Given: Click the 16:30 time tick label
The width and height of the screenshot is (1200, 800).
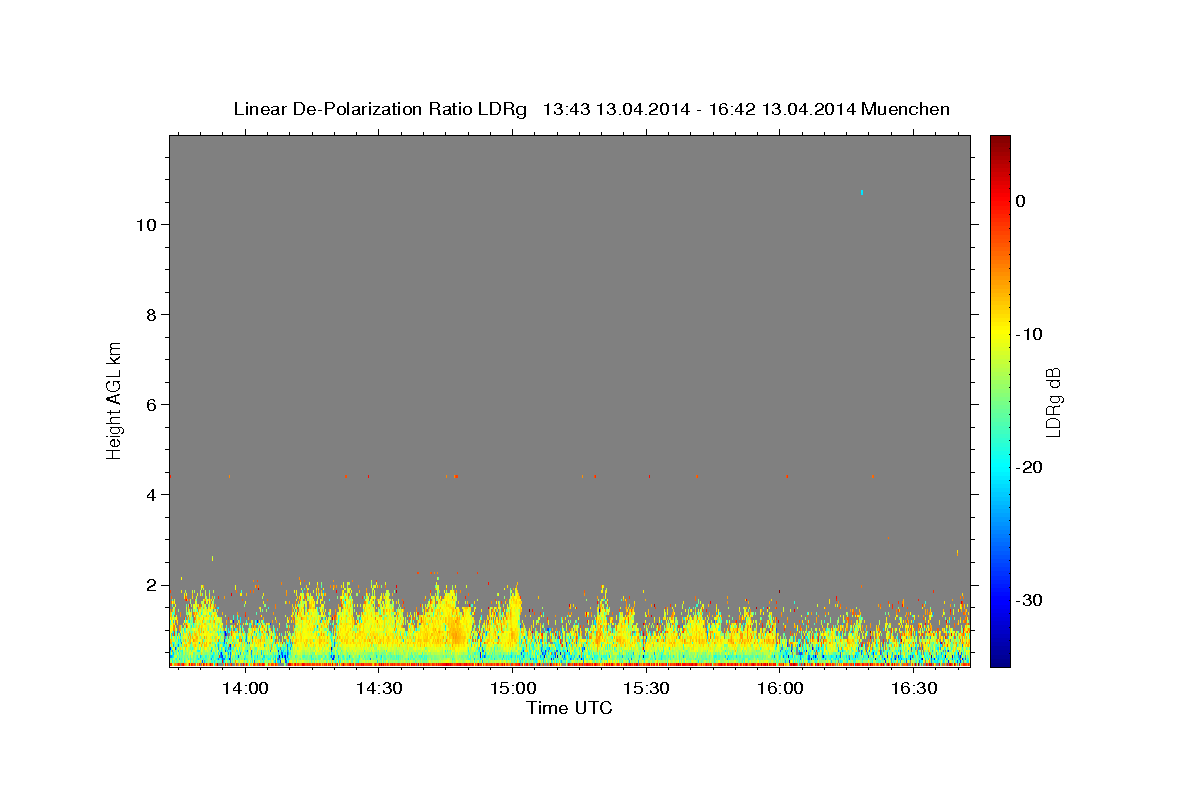Looking at the screenshot, I should [x=914, y=688].
